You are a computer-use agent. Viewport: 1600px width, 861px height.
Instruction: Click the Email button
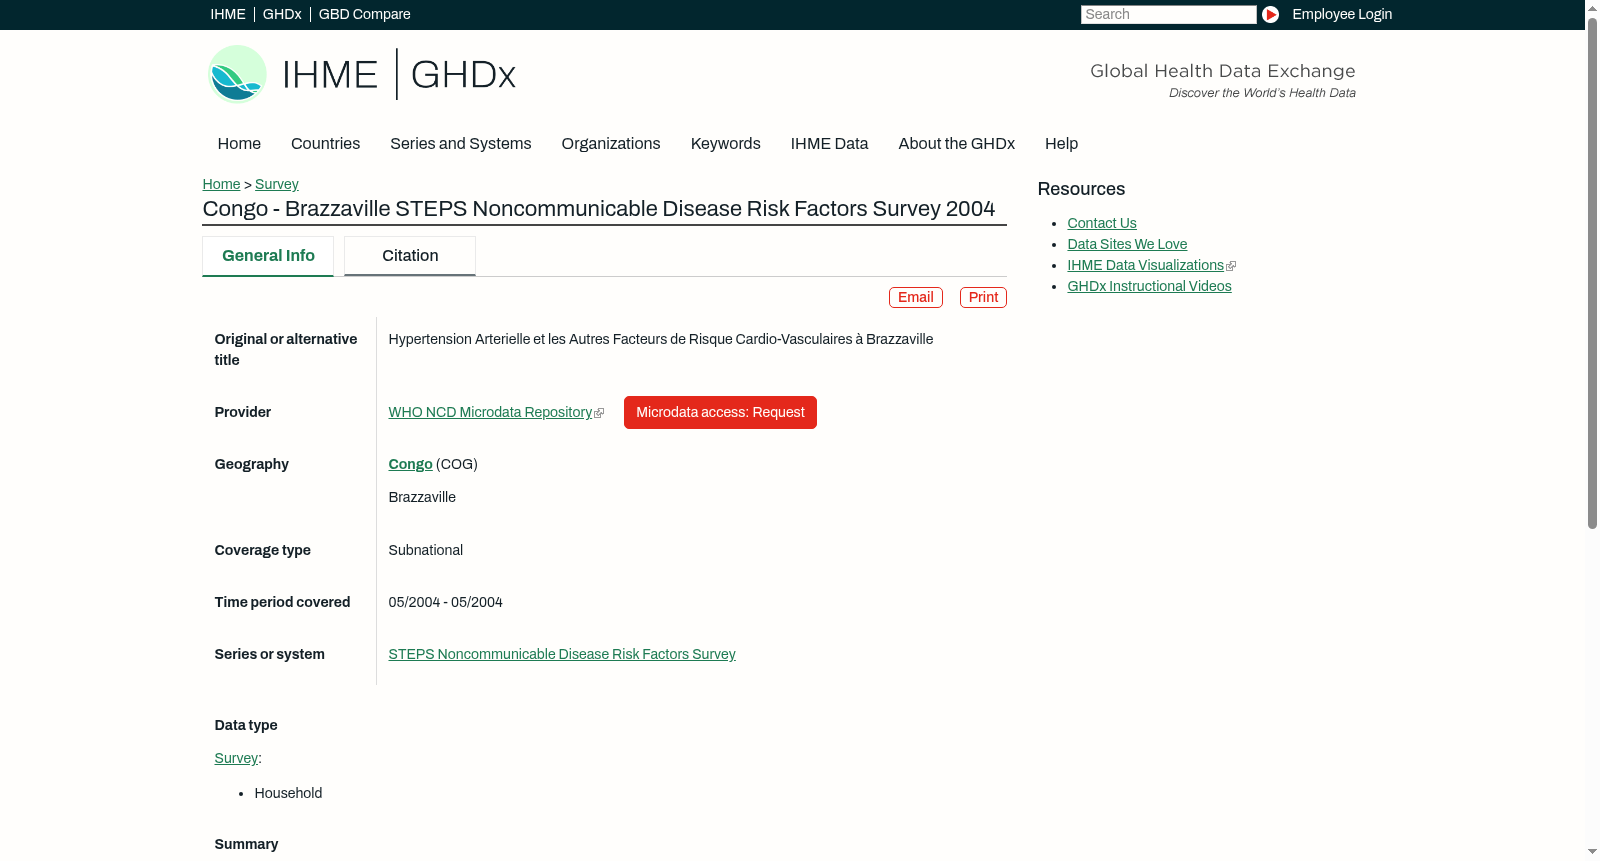tap(916, 298)
